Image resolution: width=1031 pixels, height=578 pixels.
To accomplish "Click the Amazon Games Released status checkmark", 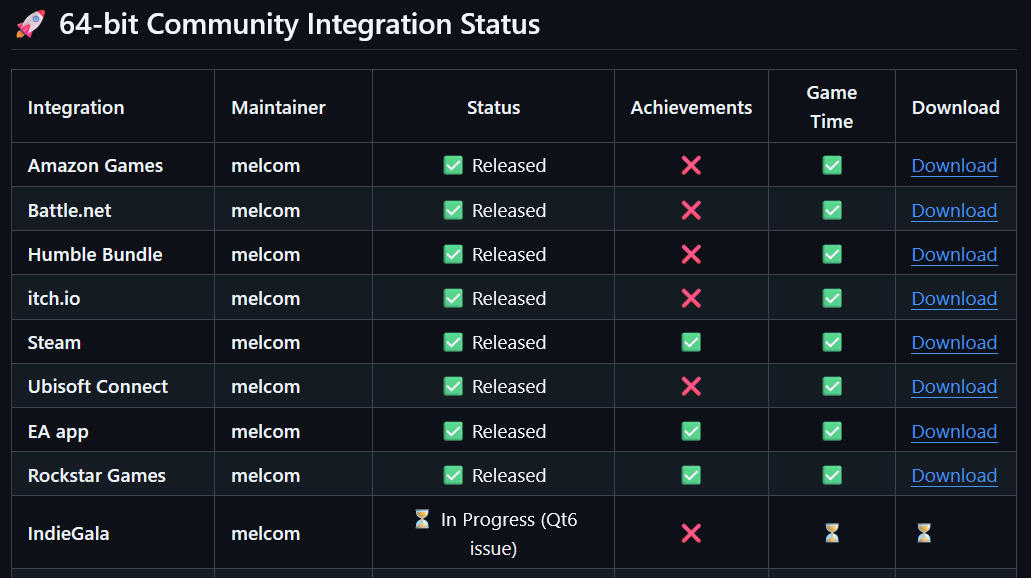I will (453, 165).
